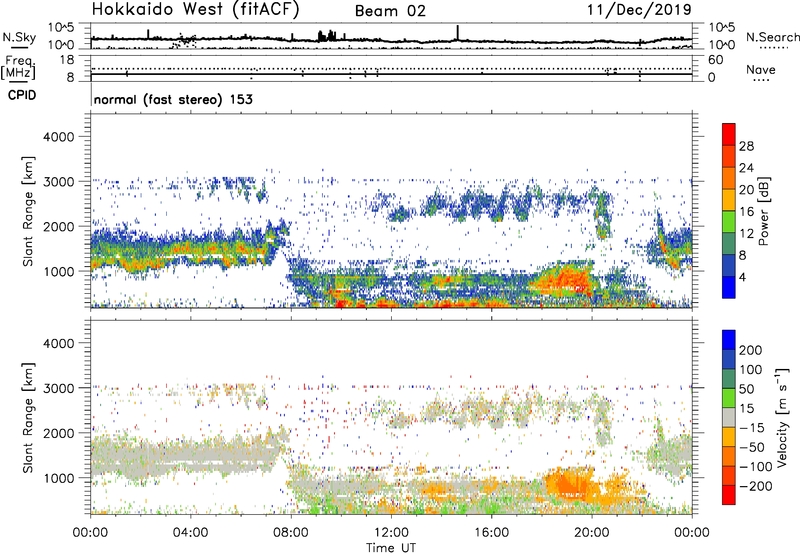The width and height of the screenshot is (800, 554).
Task: Click the blue bottom of the power colorbar
Action: [729, 288]
